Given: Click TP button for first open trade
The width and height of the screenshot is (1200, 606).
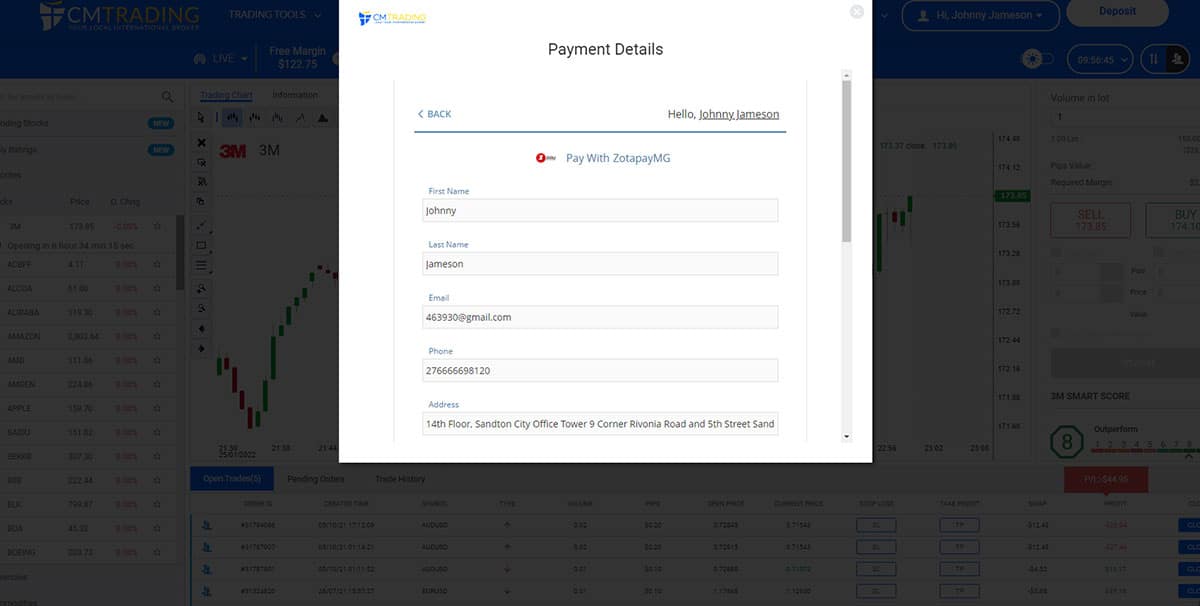Looking at the screenshot, I should (959, 525).
